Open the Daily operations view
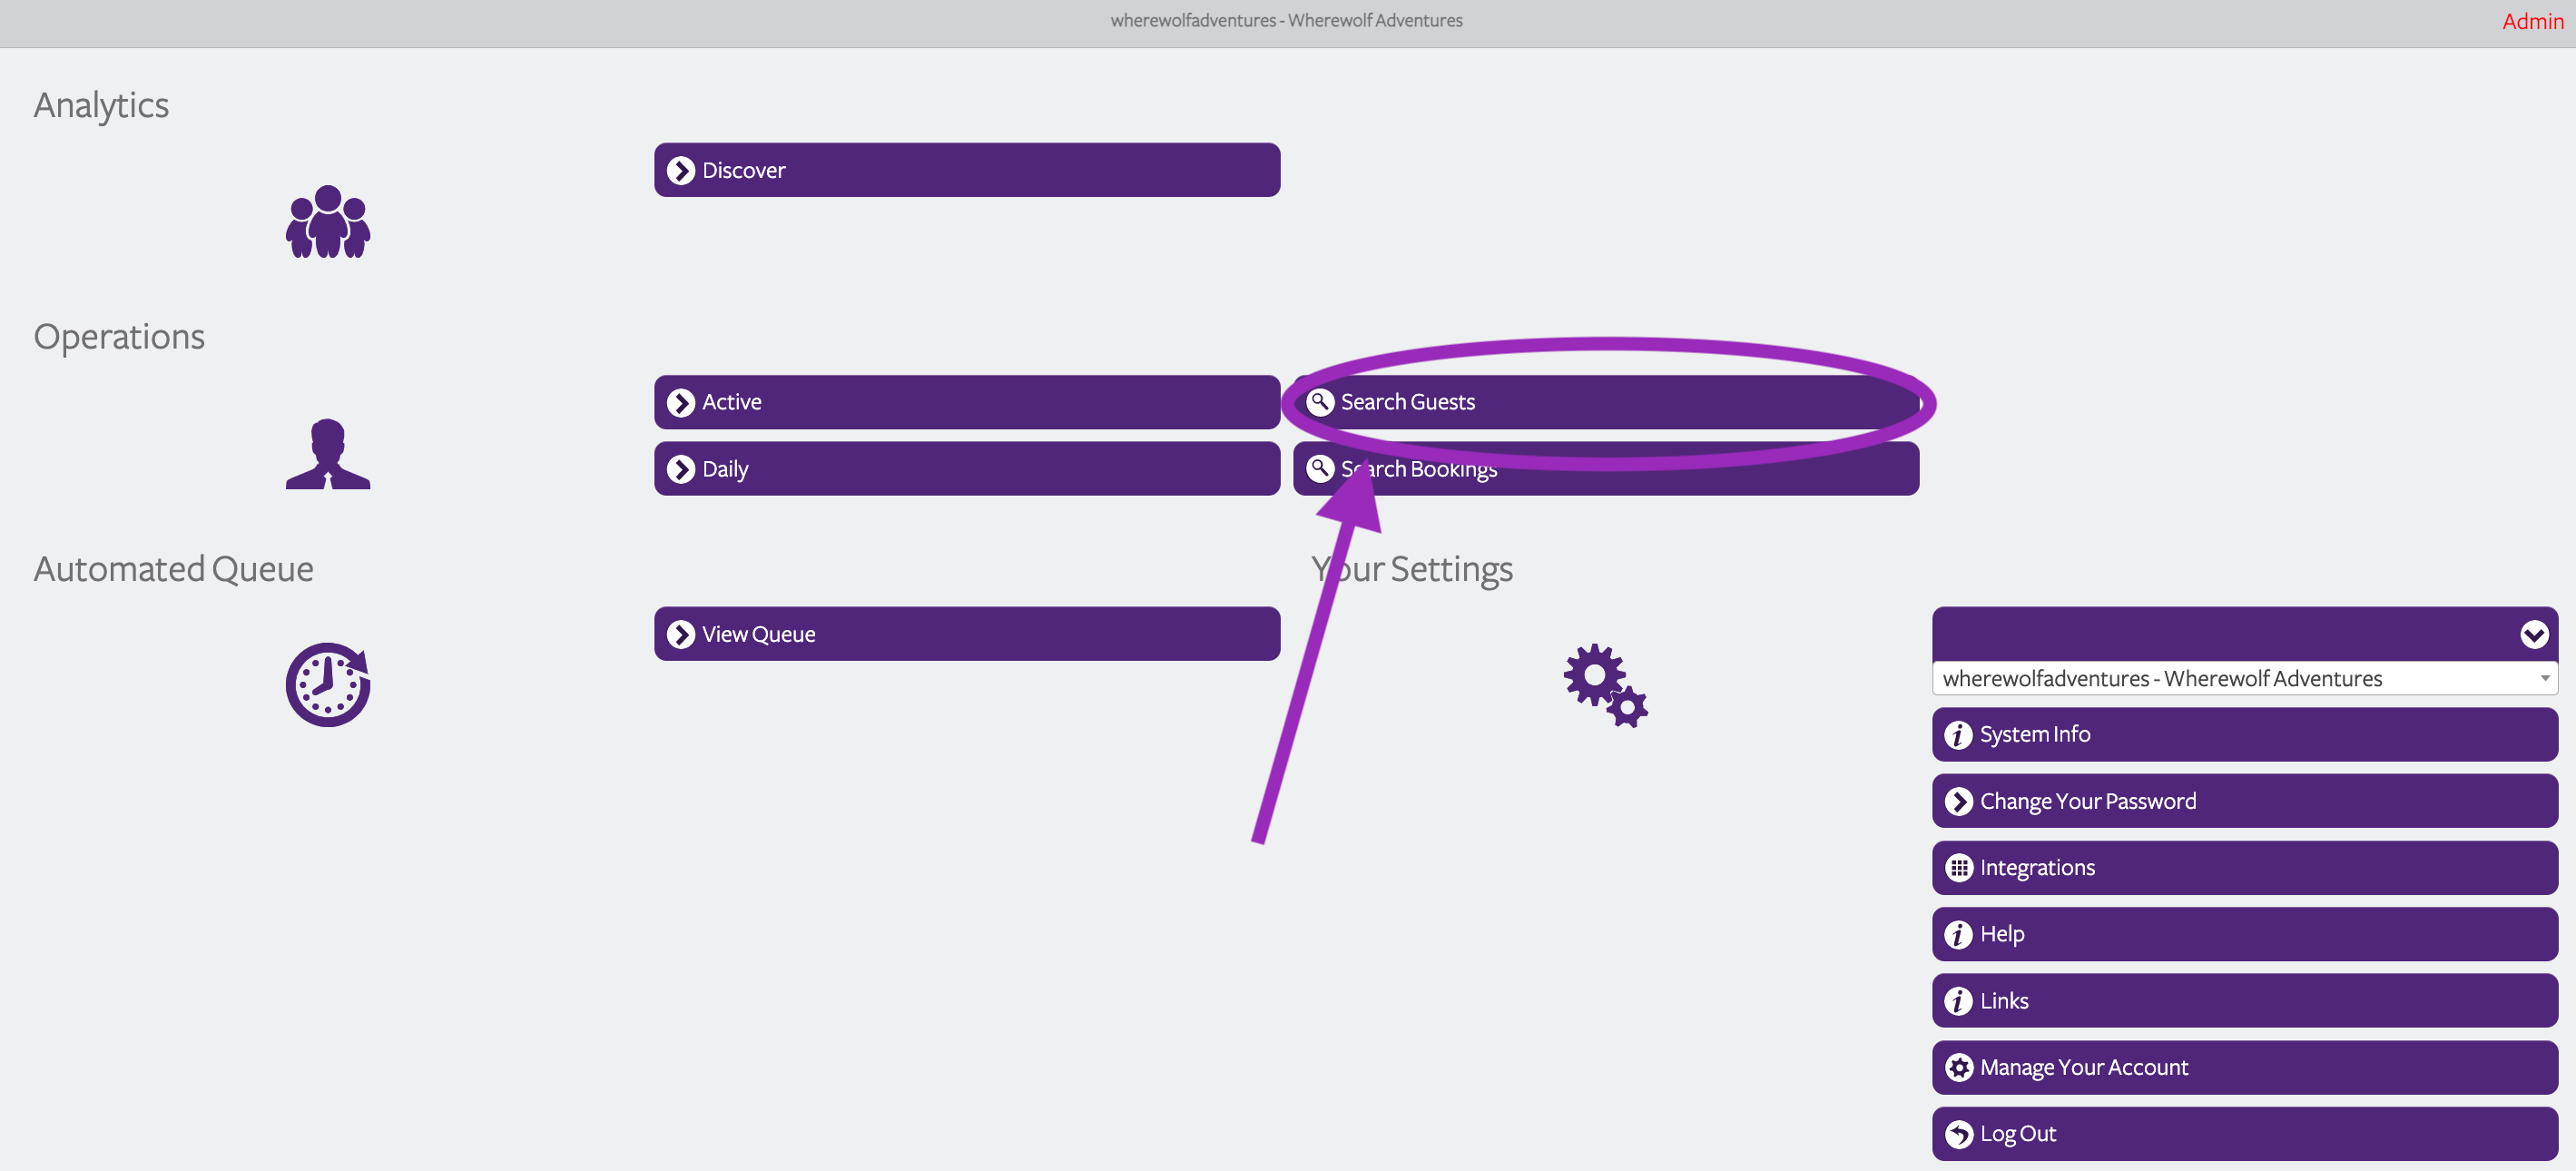This screenshot has width=2576, height=1171. pos(967,469)
